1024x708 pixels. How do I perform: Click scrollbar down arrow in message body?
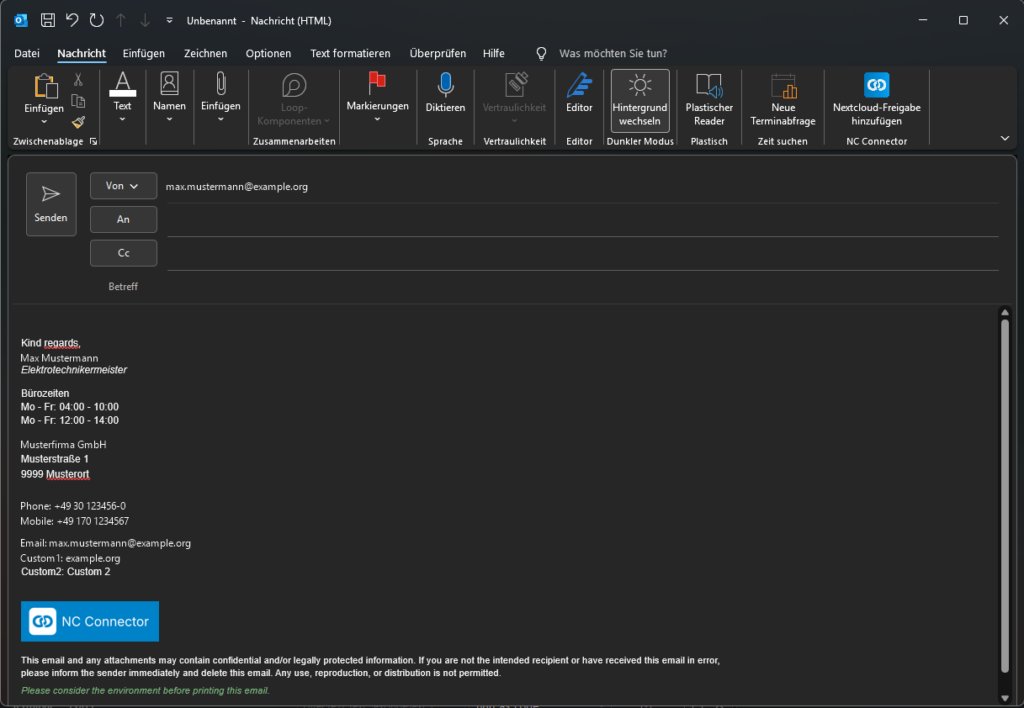pyautogui.click(x=1005, y=699)
